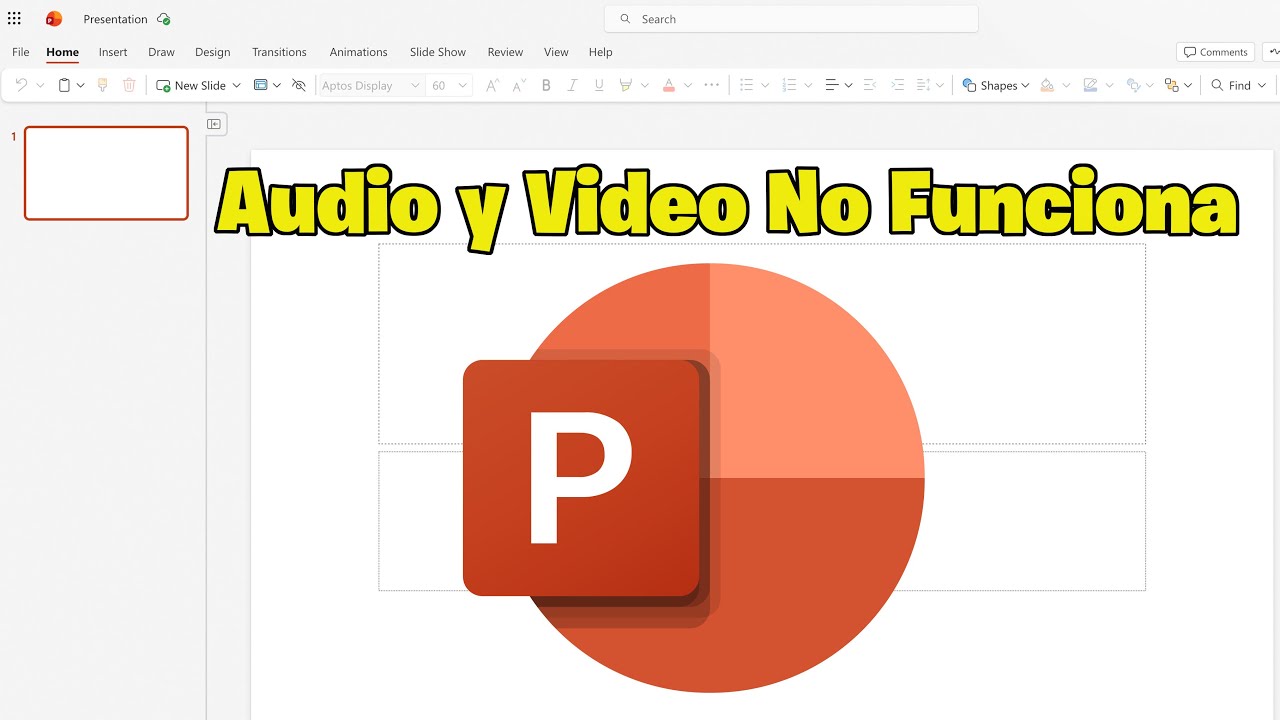The width and height of the screenshot is (1280, 720).
Task: Open the numbering style arrow
Action: [x=808, y=85]
